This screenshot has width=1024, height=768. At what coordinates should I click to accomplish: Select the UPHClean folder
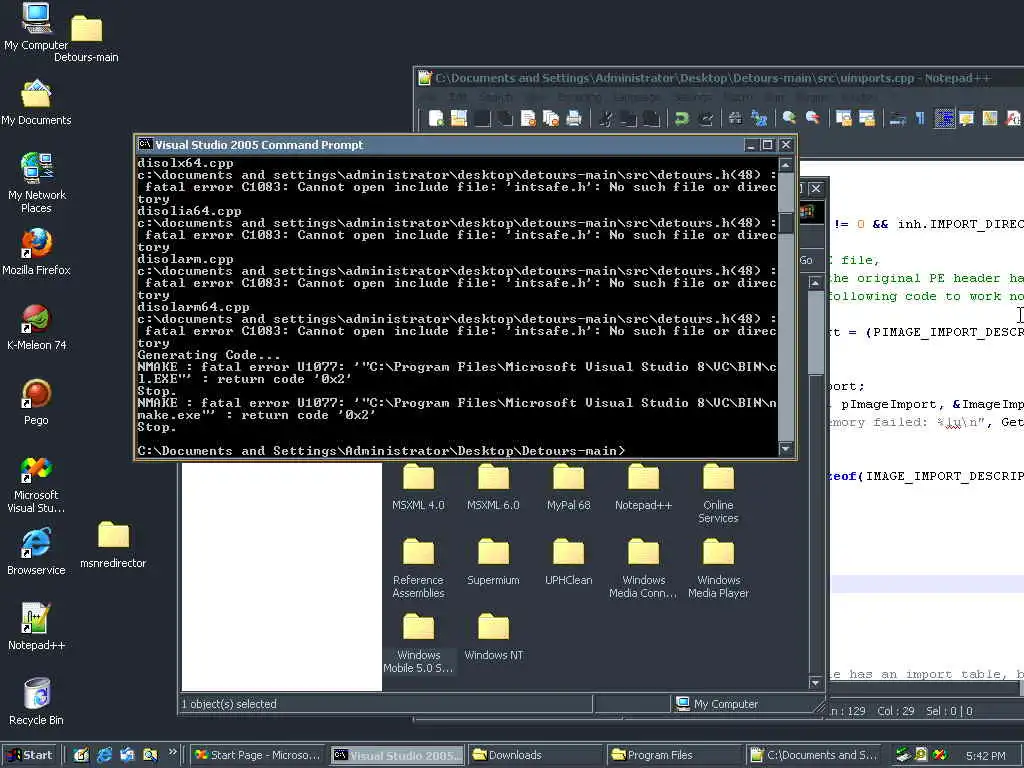[x=568, y=562]
